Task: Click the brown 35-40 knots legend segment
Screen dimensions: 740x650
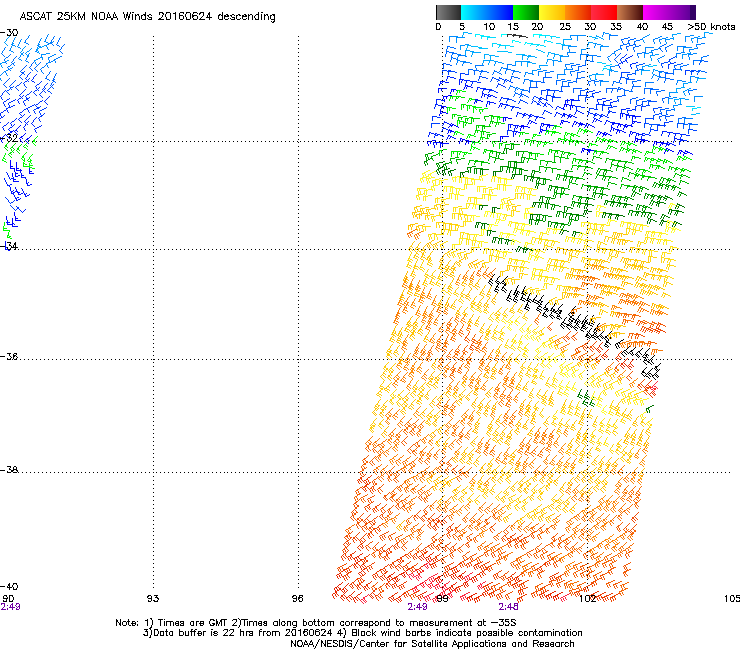Action: (630, 12)
